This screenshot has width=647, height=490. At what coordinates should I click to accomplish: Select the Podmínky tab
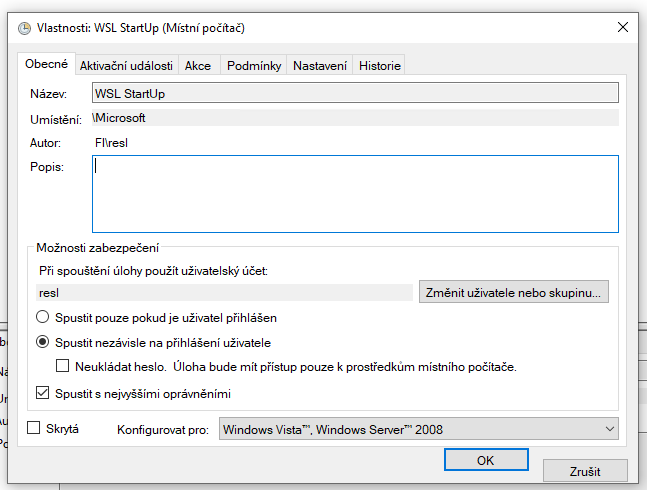(x=252, y=66)
